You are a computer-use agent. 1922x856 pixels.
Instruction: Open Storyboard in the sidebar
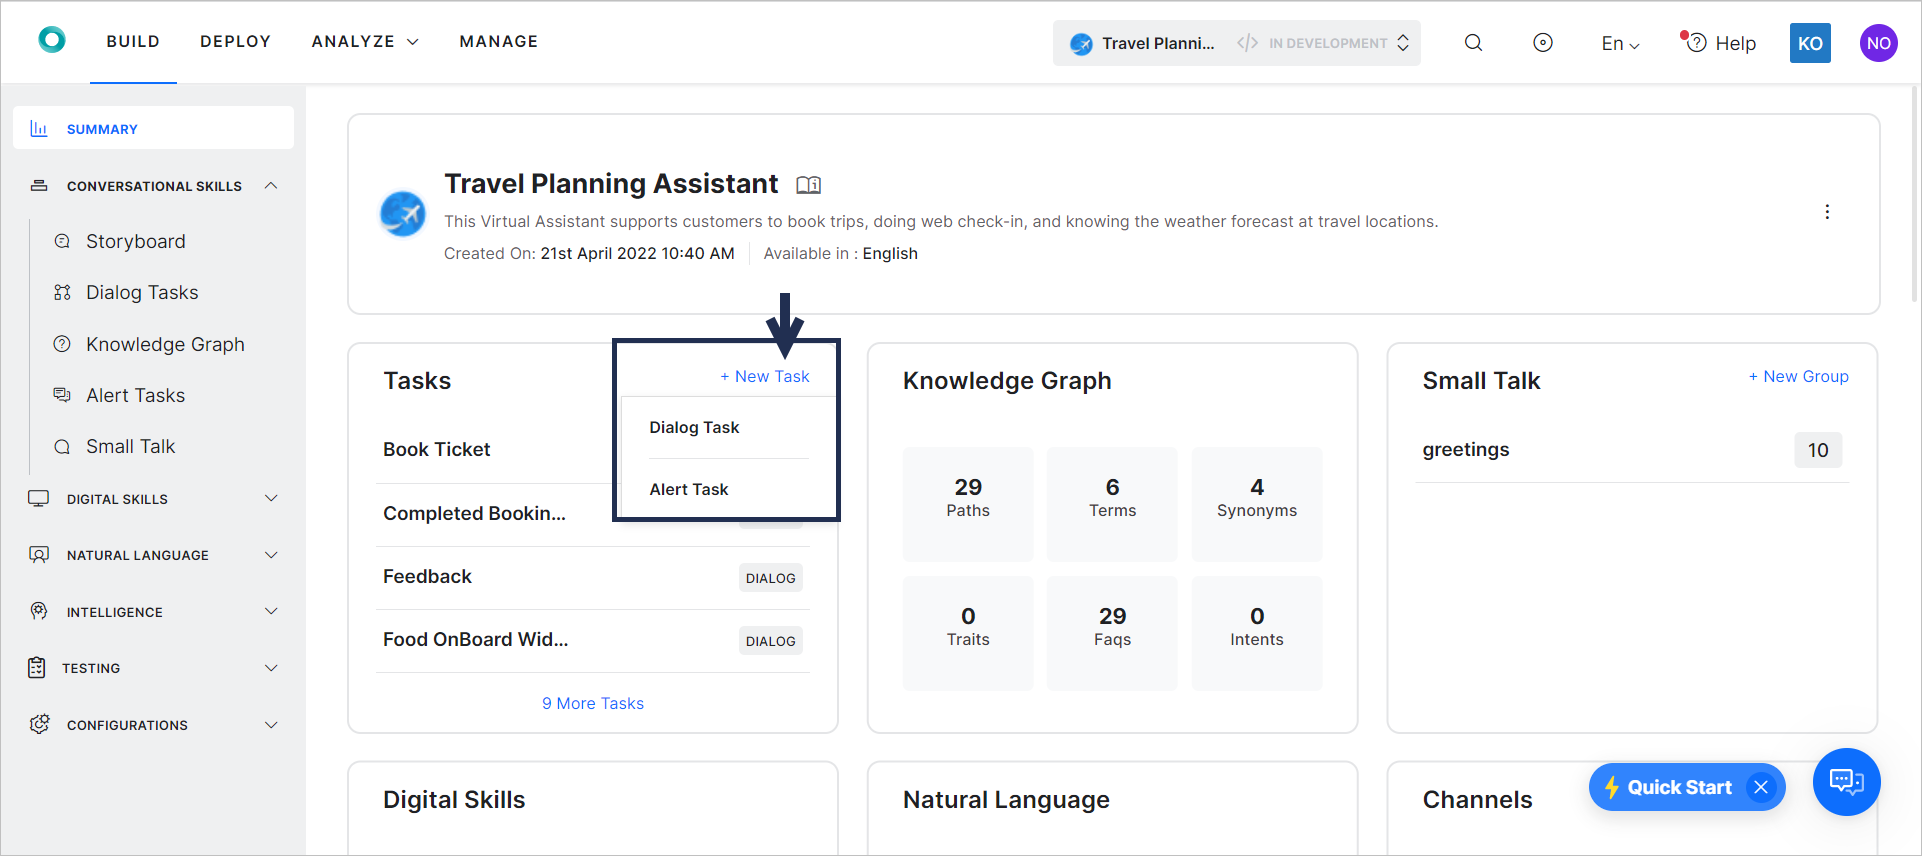click(x=135, y=241)
